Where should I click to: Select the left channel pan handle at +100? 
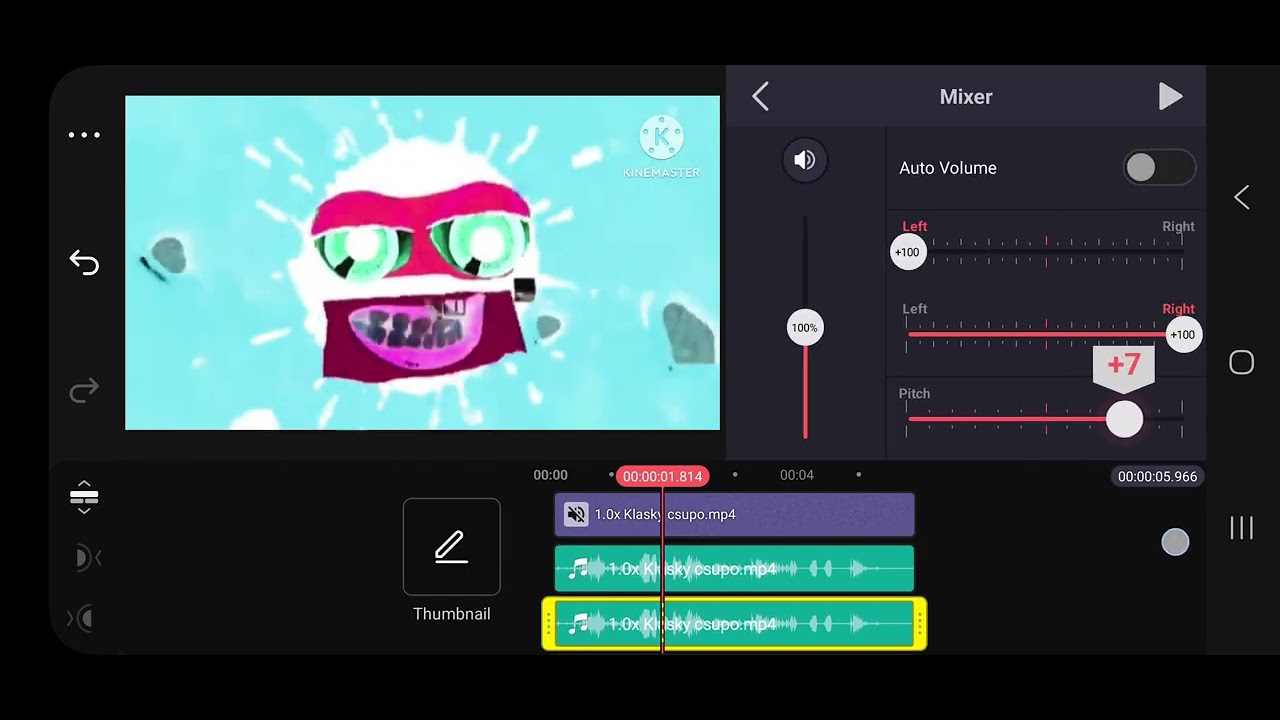pyautogui.click(x=907, y=252)
